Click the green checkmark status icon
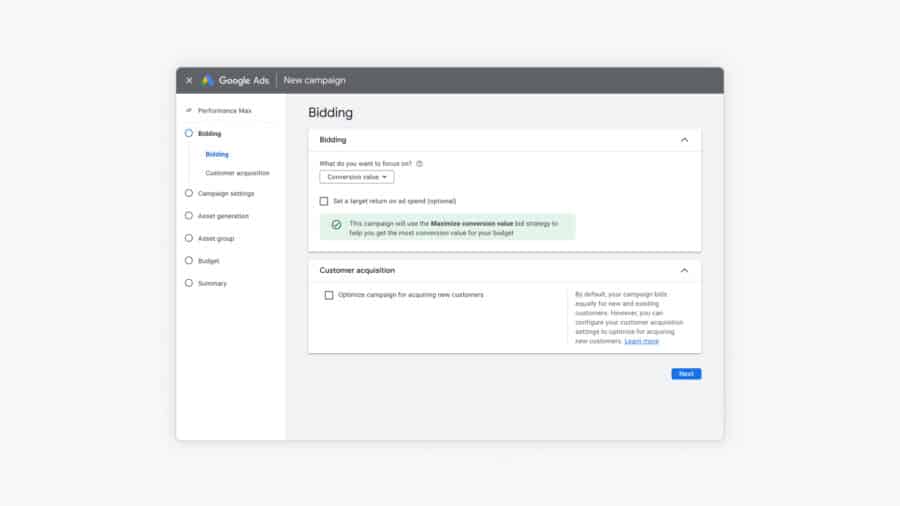900x506 pixels. (x=336, y=224)
